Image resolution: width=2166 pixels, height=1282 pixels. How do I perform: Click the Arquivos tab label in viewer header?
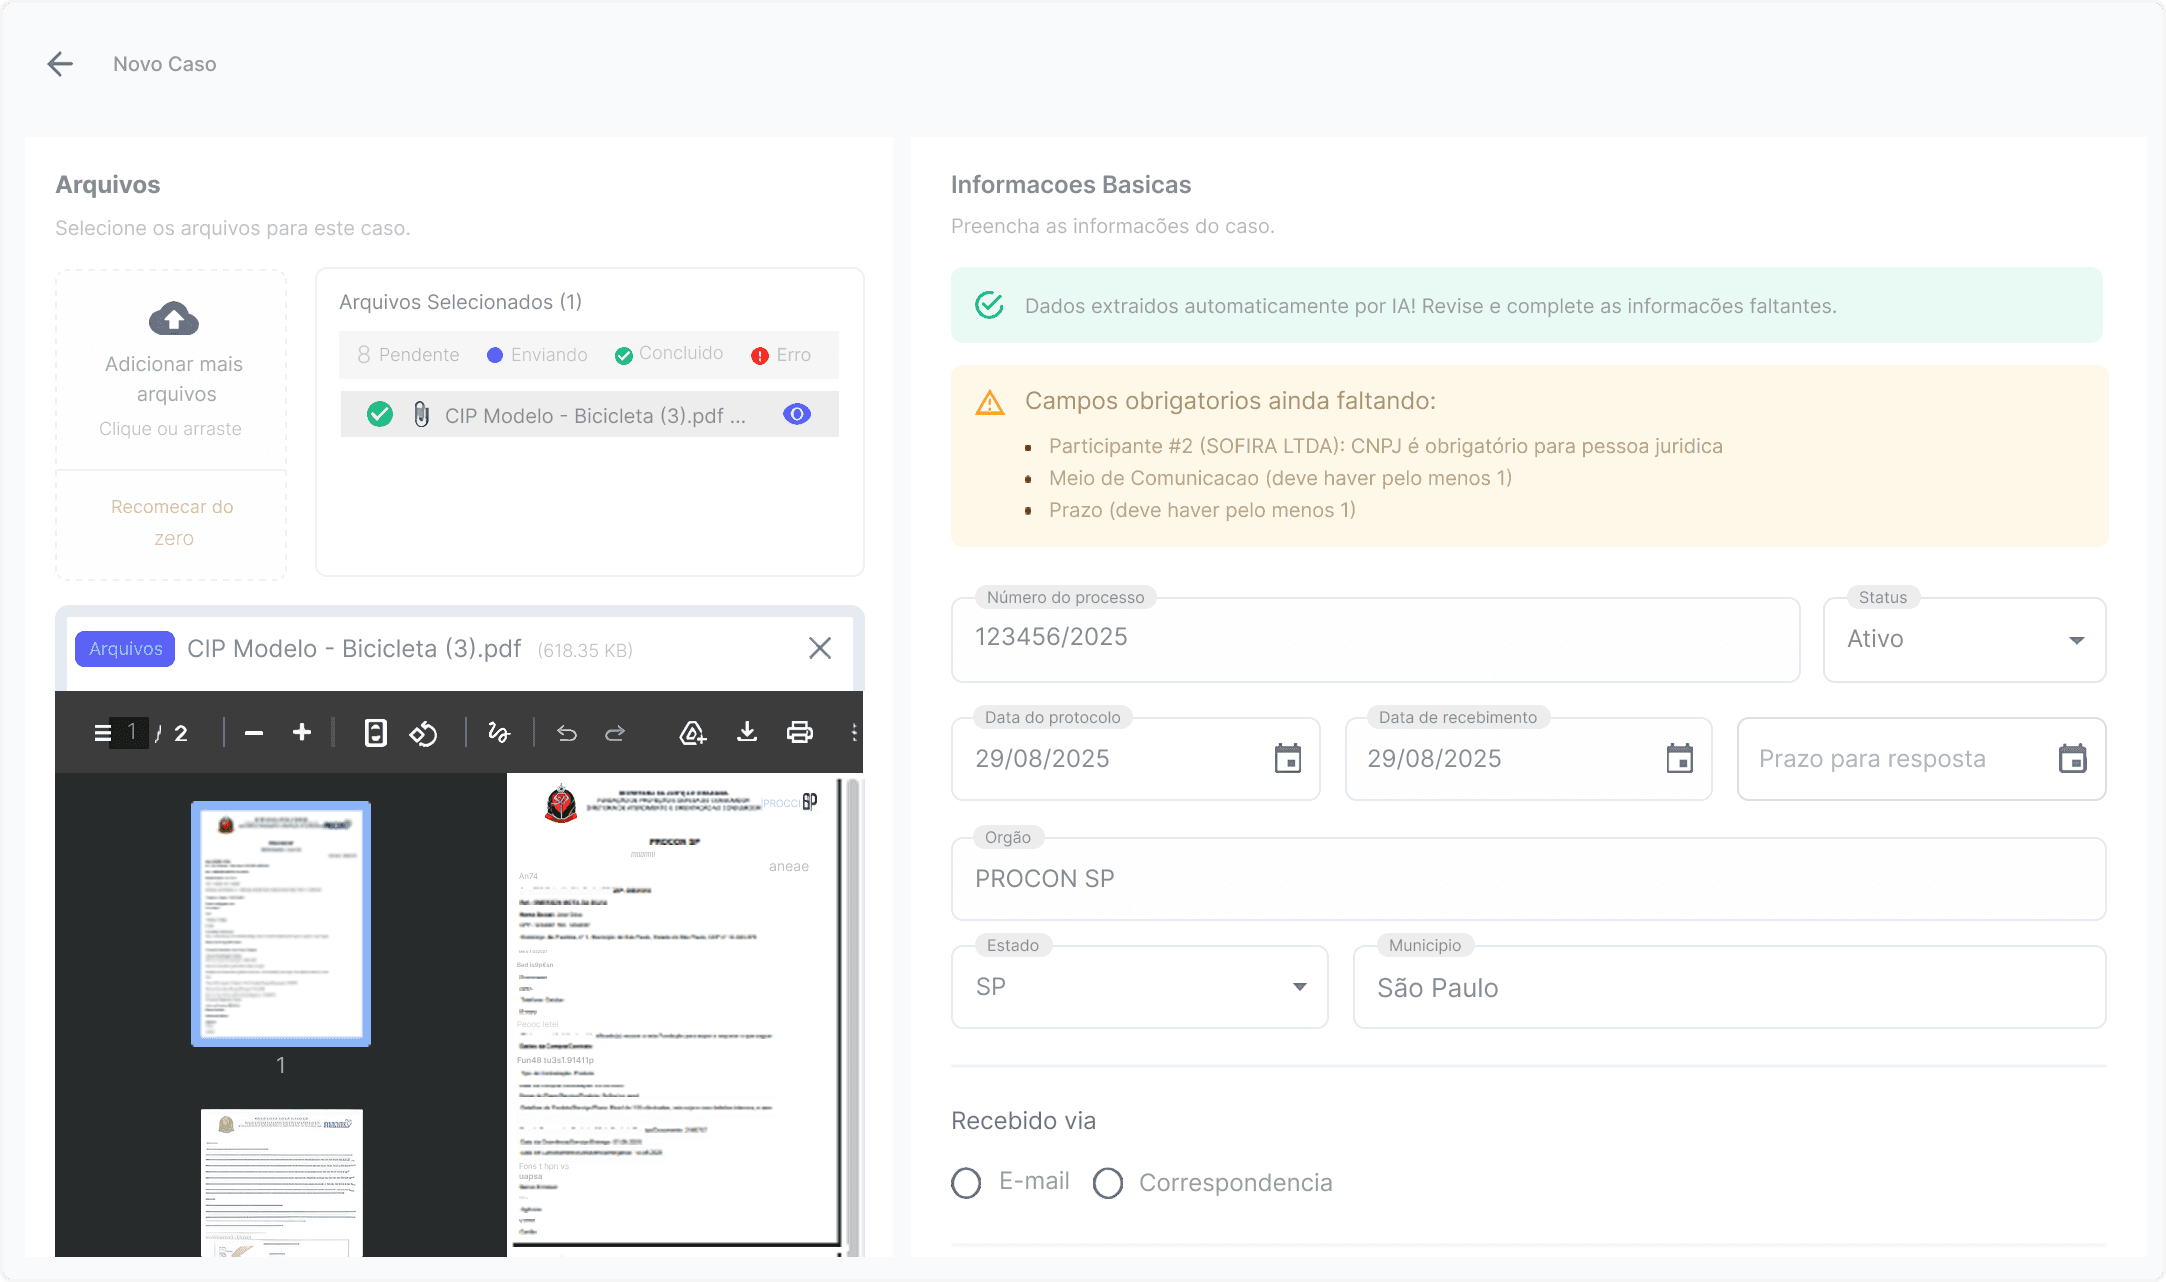(x=125, y=649)
